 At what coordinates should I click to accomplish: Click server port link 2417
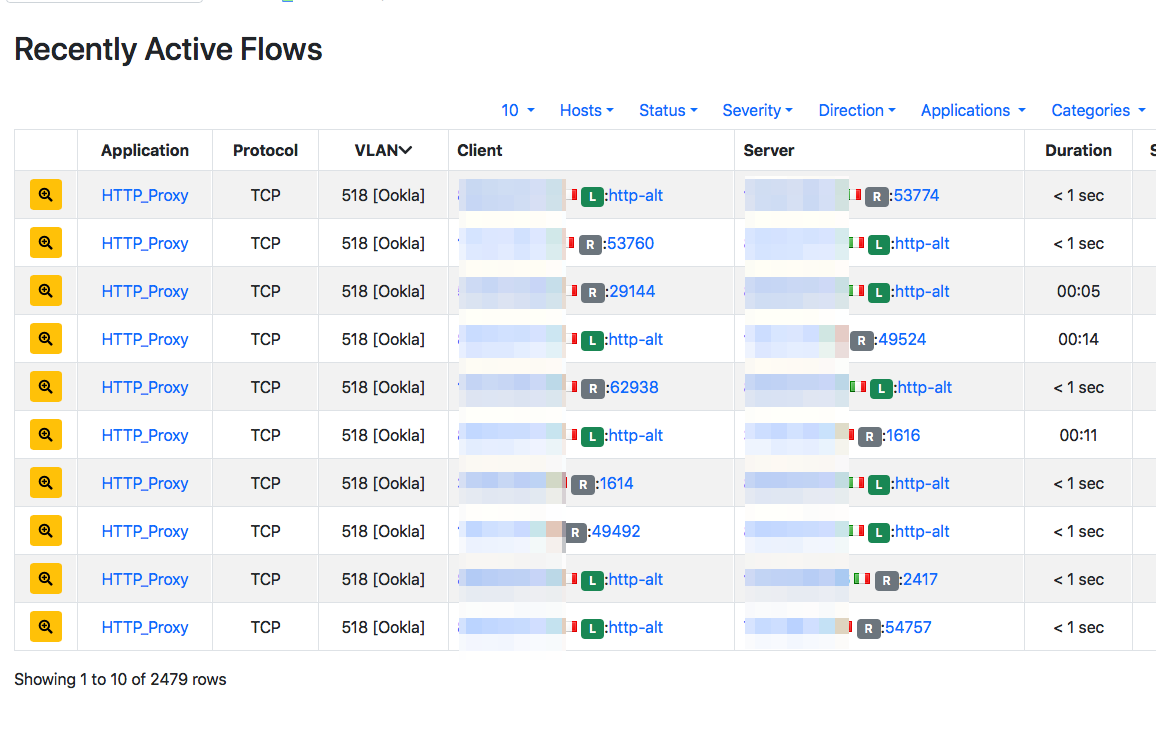point(920,579)
